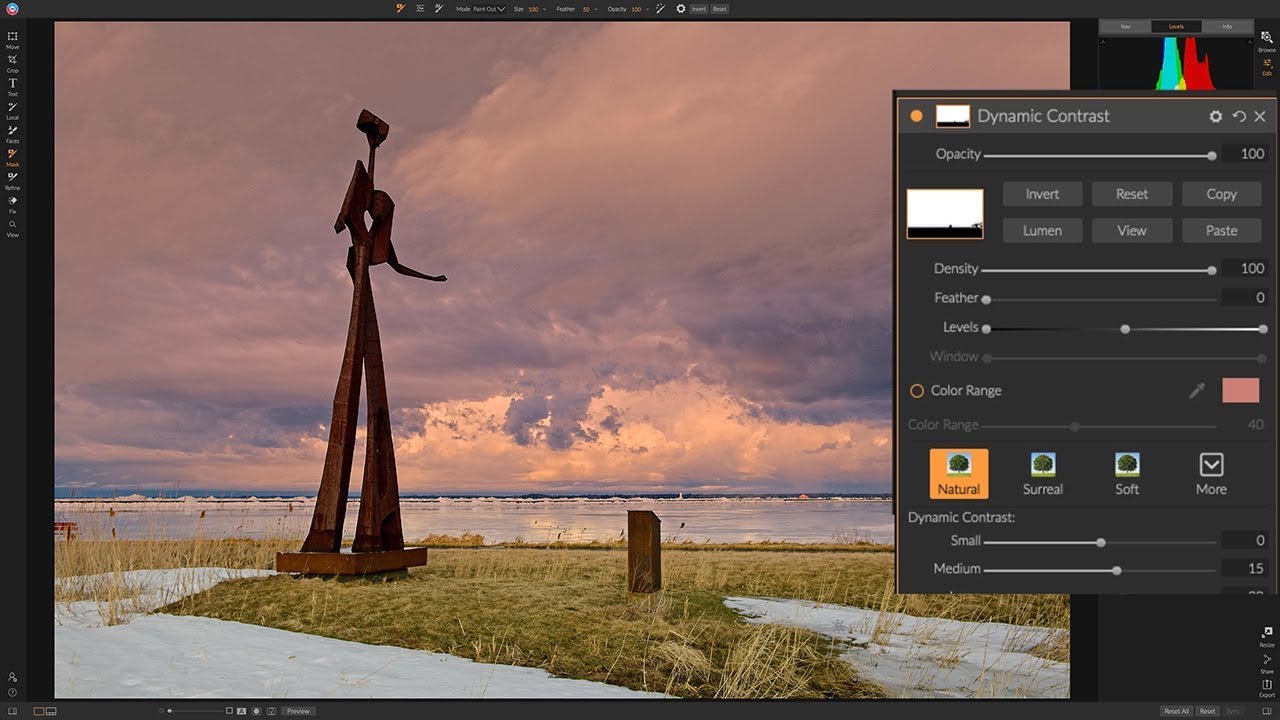Viewport: 1280px width, 720px height.
Task: Select the View zoom tool
Action: tap(12, 228)
